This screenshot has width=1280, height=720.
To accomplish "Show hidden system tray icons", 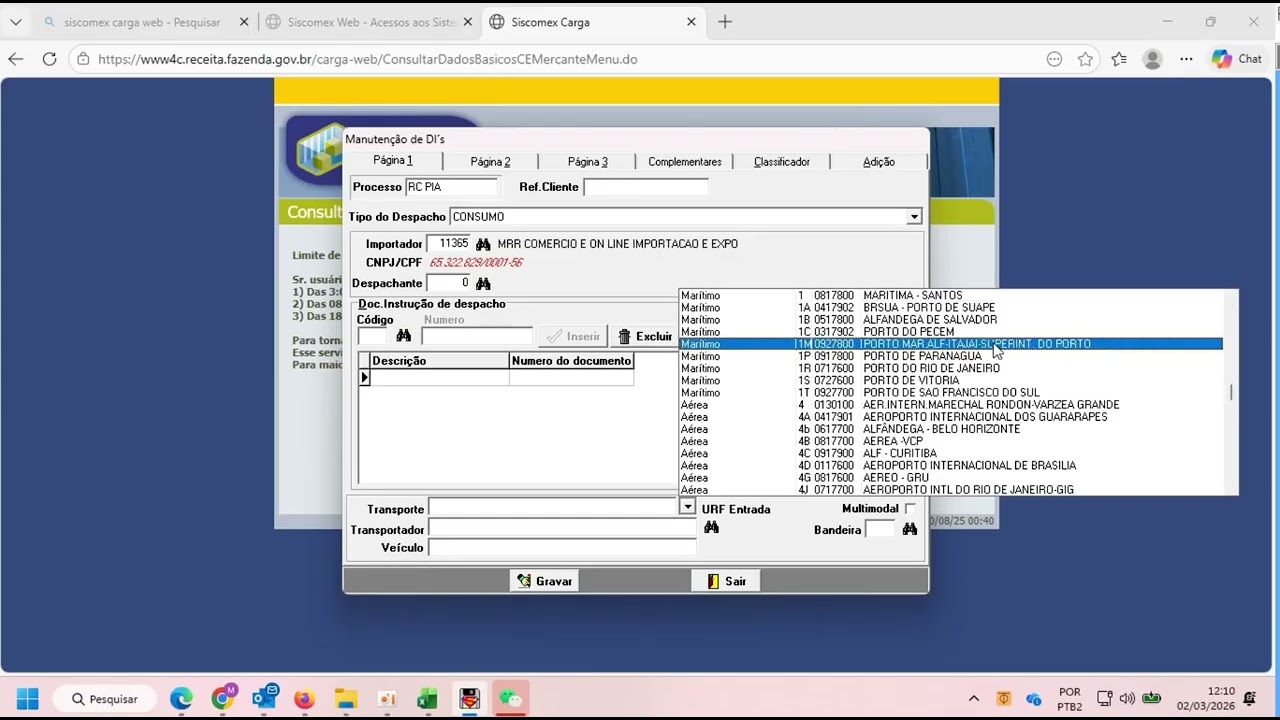I will [974, 699].
